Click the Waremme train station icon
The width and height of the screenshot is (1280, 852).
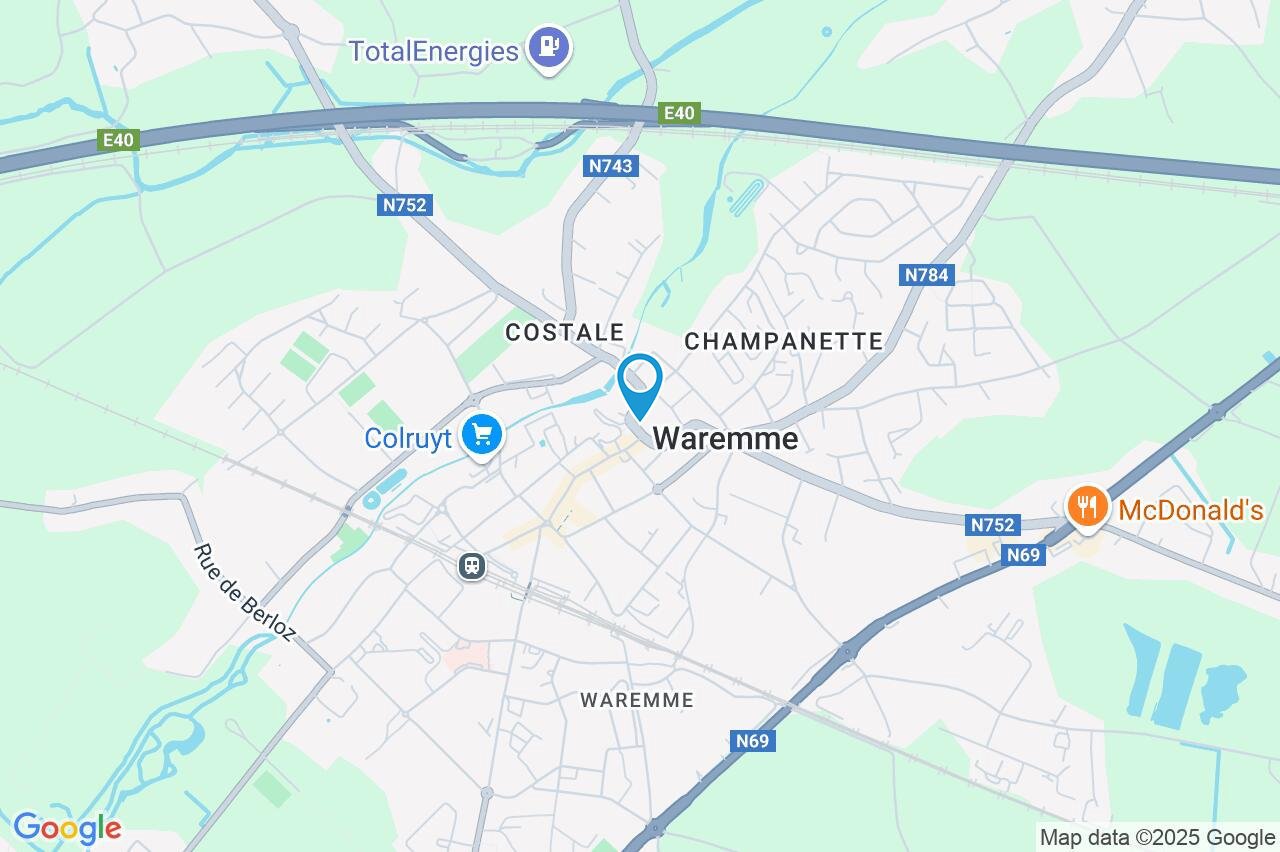point(472,566)
